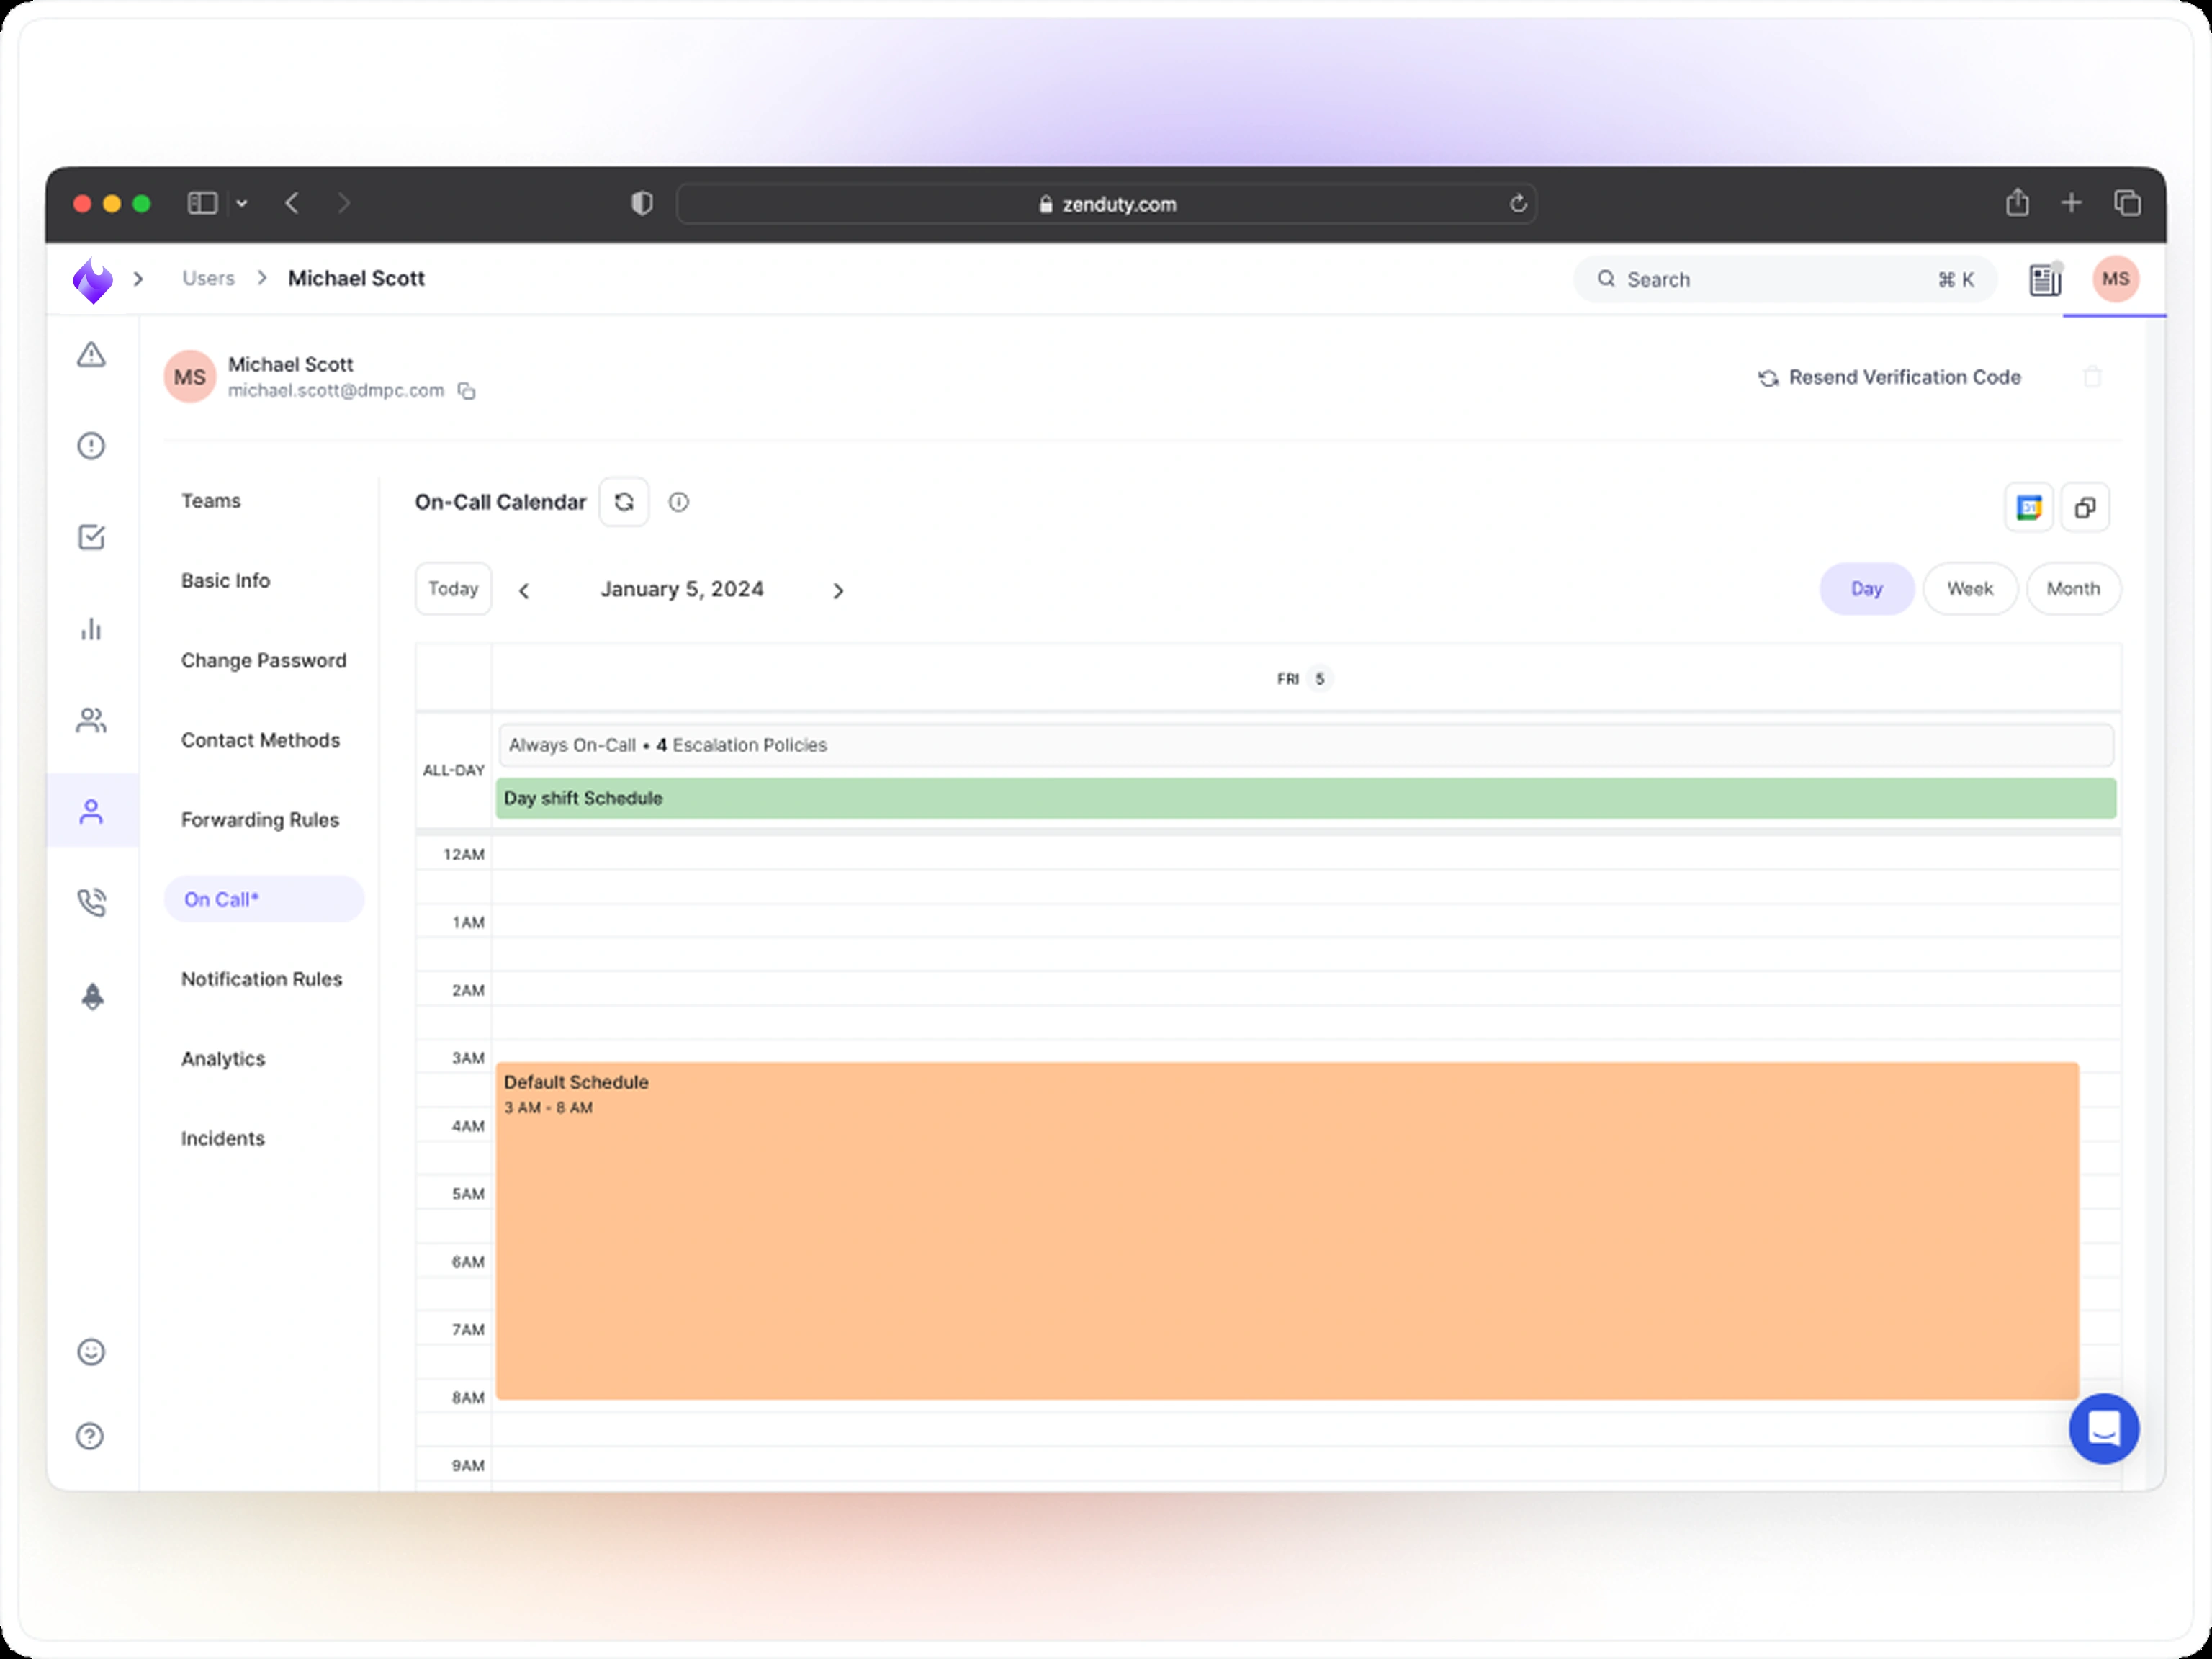The width and height of the screenshot is (2212, 1659).
Task: Click the refresh calendar icon button
Action: [x=623, y=502]
